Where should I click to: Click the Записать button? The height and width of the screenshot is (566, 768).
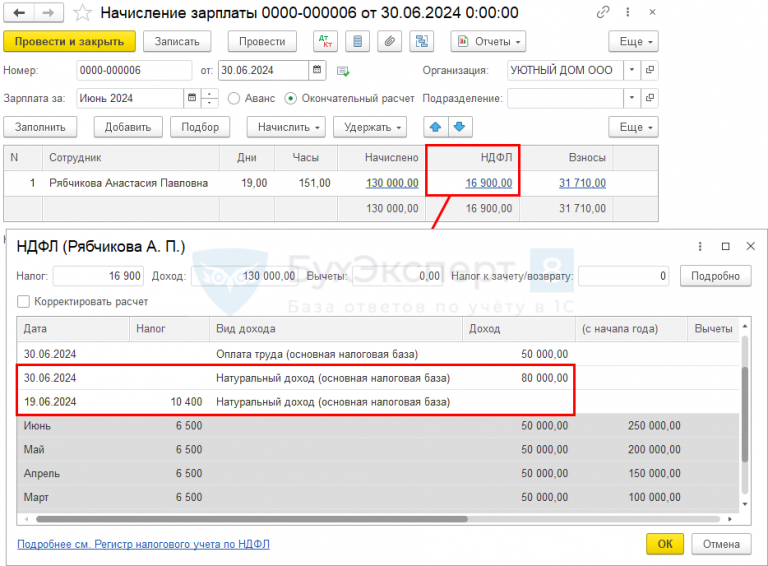click(177, 42)
